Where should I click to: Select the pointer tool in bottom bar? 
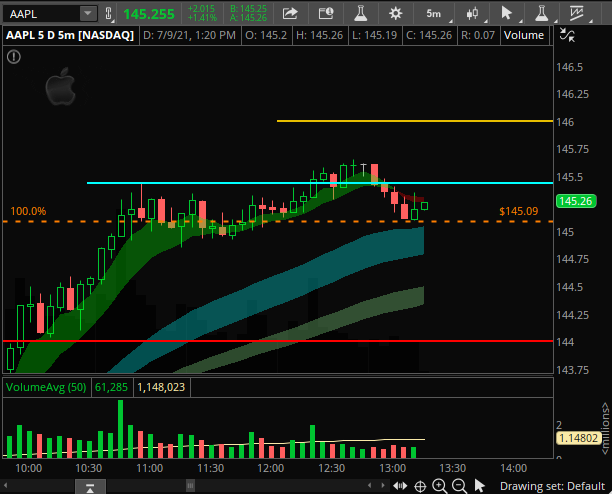(479, 486)
